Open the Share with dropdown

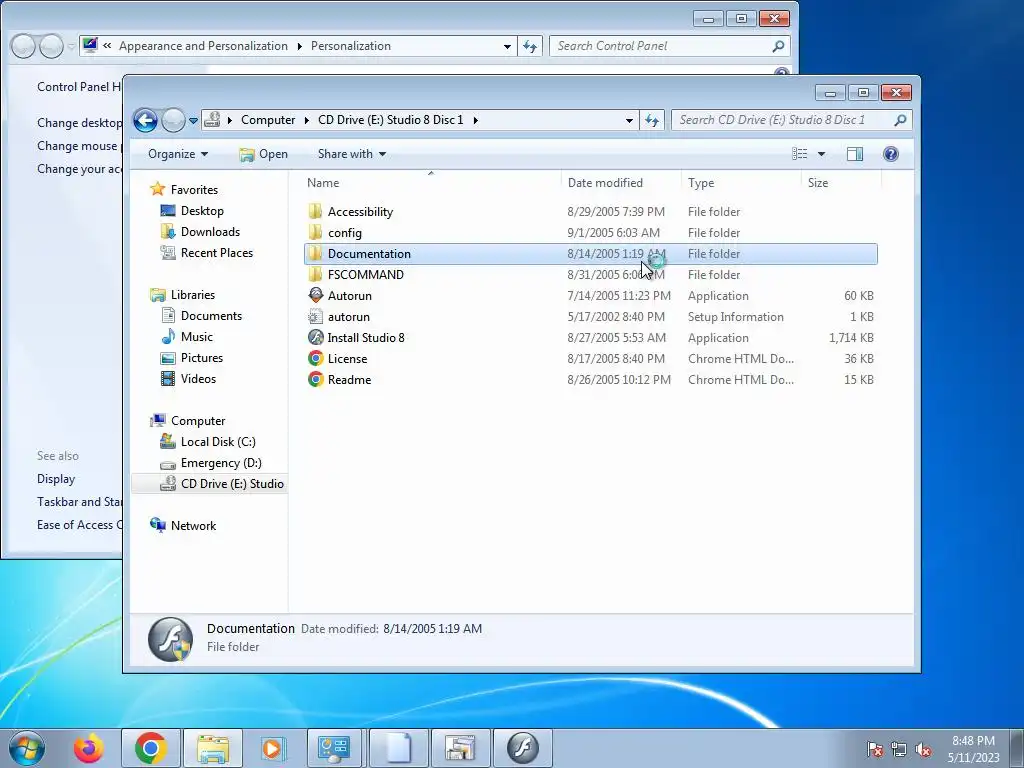351,154
